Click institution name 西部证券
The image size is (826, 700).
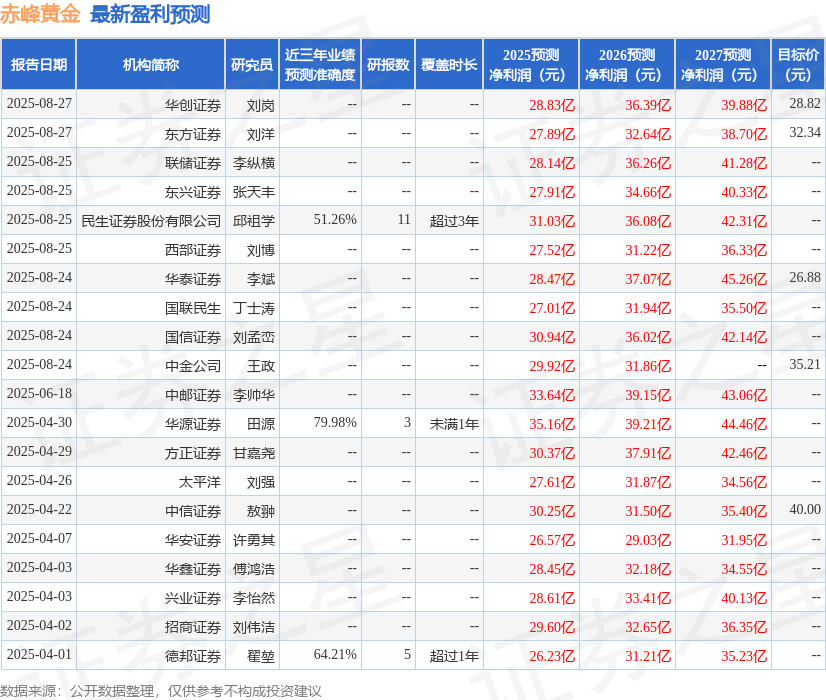193,250
